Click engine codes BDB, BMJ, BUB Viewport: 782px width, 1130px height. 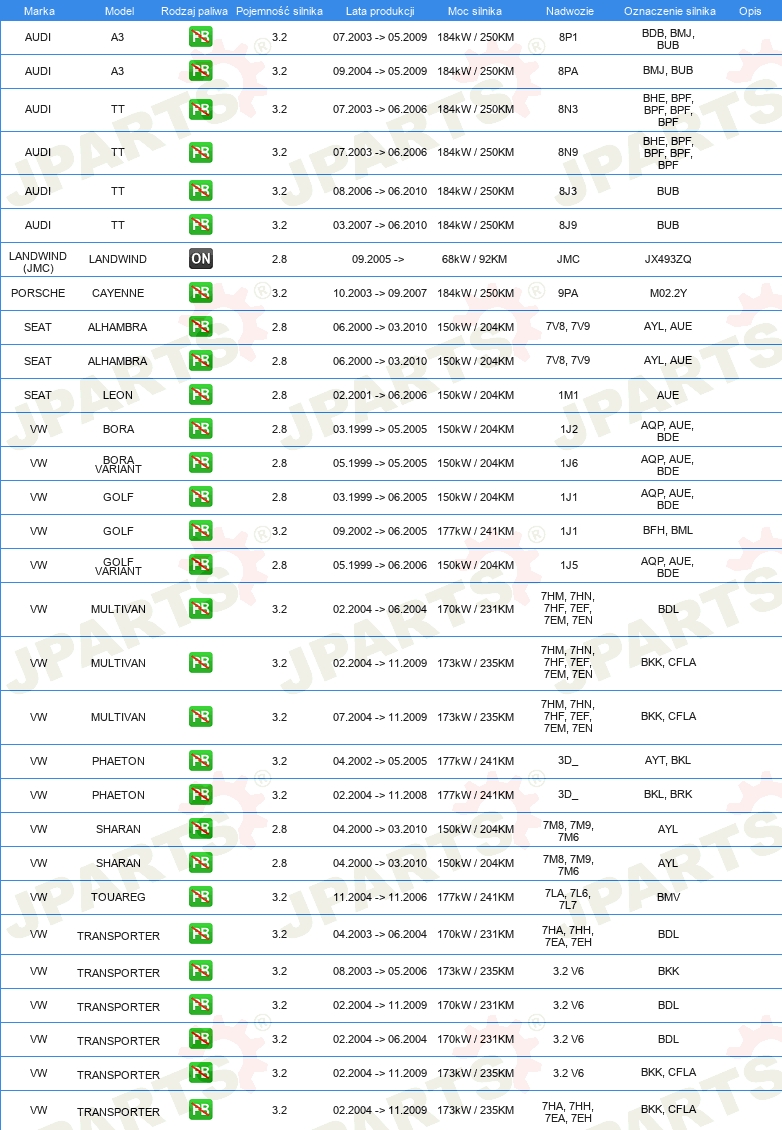tap(668, 39)
